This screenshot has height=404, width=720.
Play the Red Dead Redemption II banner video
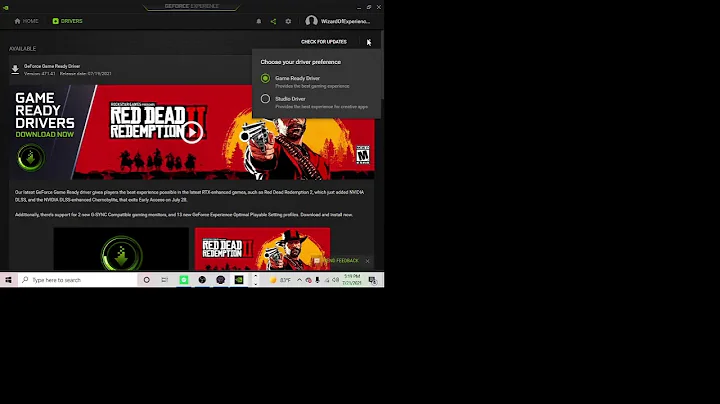(191, 132)
